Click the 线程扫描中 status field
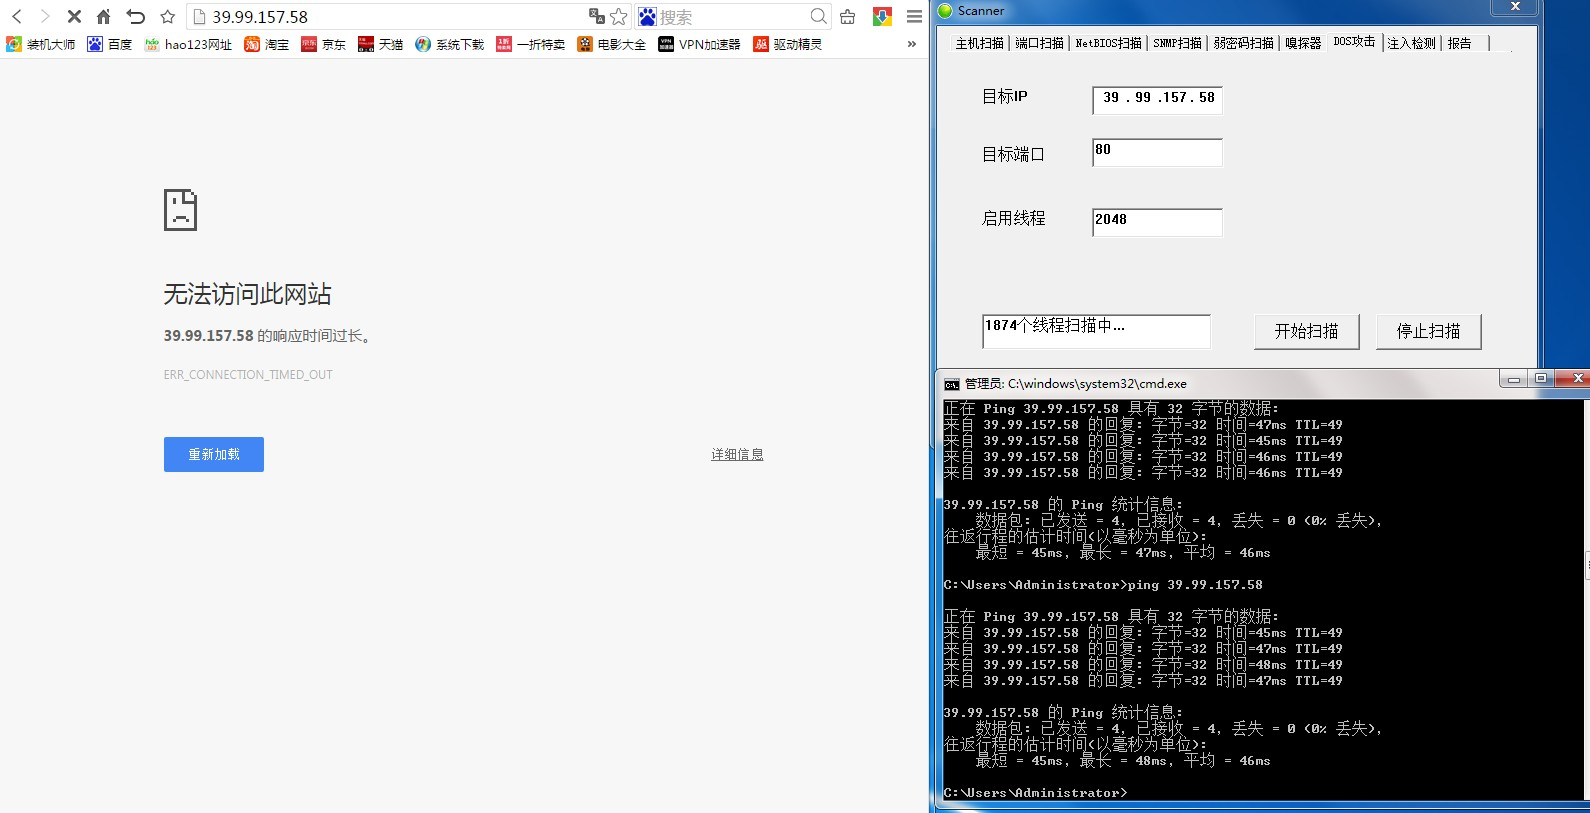Image resolution: width=1590 pixels, height=813 pixels. (x=1096, y=331)
